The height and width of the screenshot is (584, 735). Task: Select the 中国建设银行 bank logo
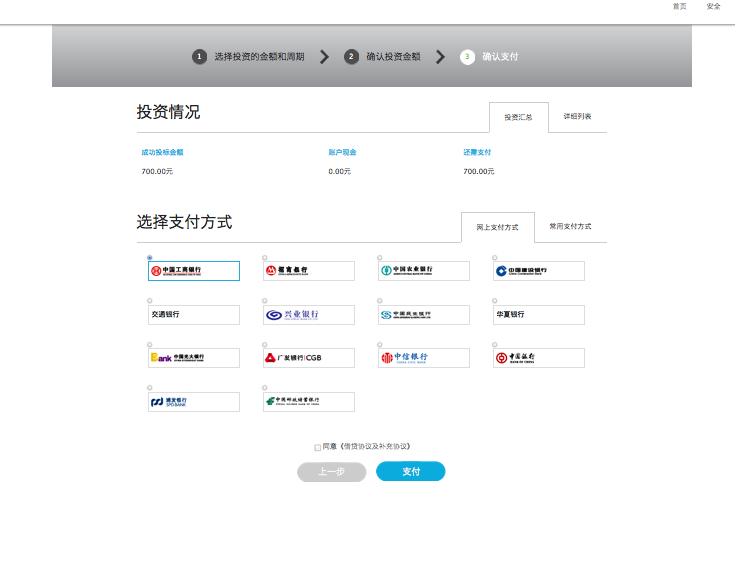pos(539,271)
